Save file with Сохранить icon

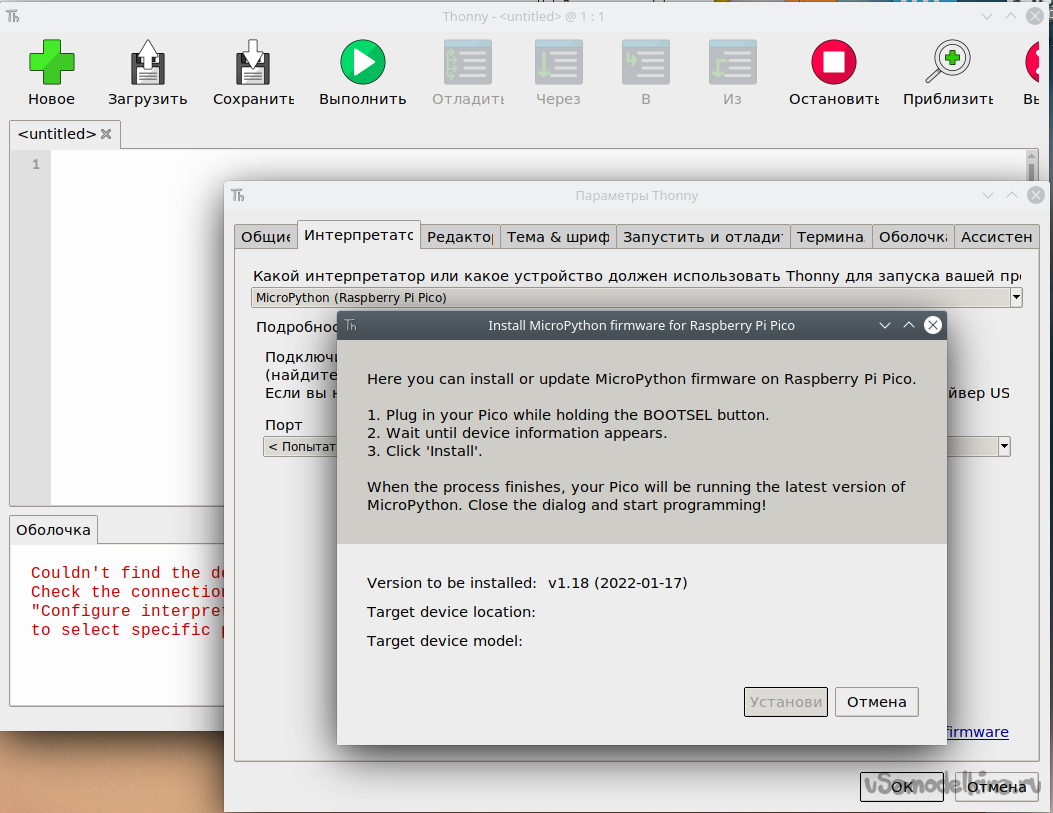coord(253,62)
